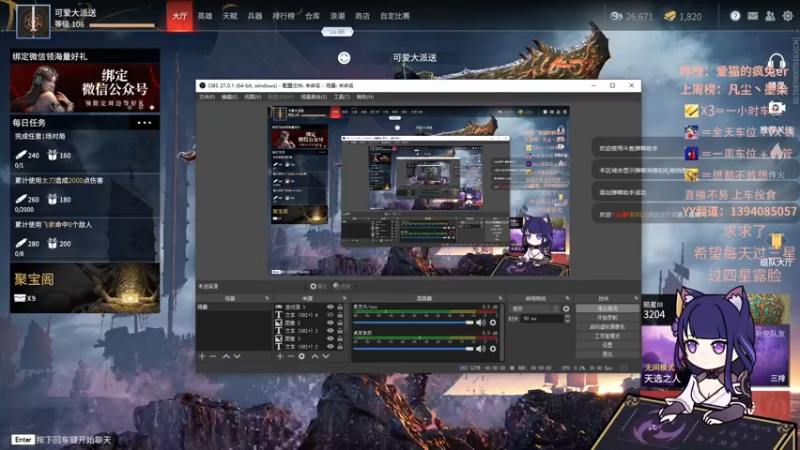The width and height of the screenshot is (800, 450).
Task: Switch to the 英雄 tab in game navigation
Action: point(205,16)
